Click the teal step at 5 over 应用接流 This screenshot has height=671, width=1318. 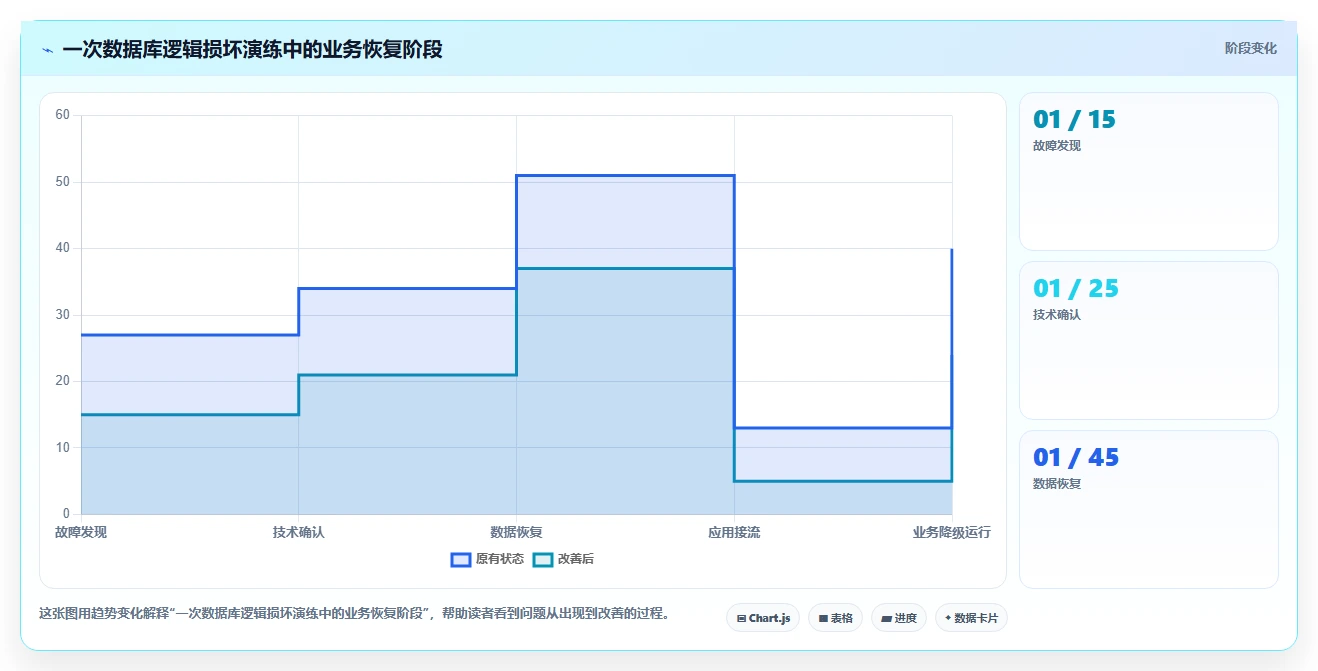point(843,481)
